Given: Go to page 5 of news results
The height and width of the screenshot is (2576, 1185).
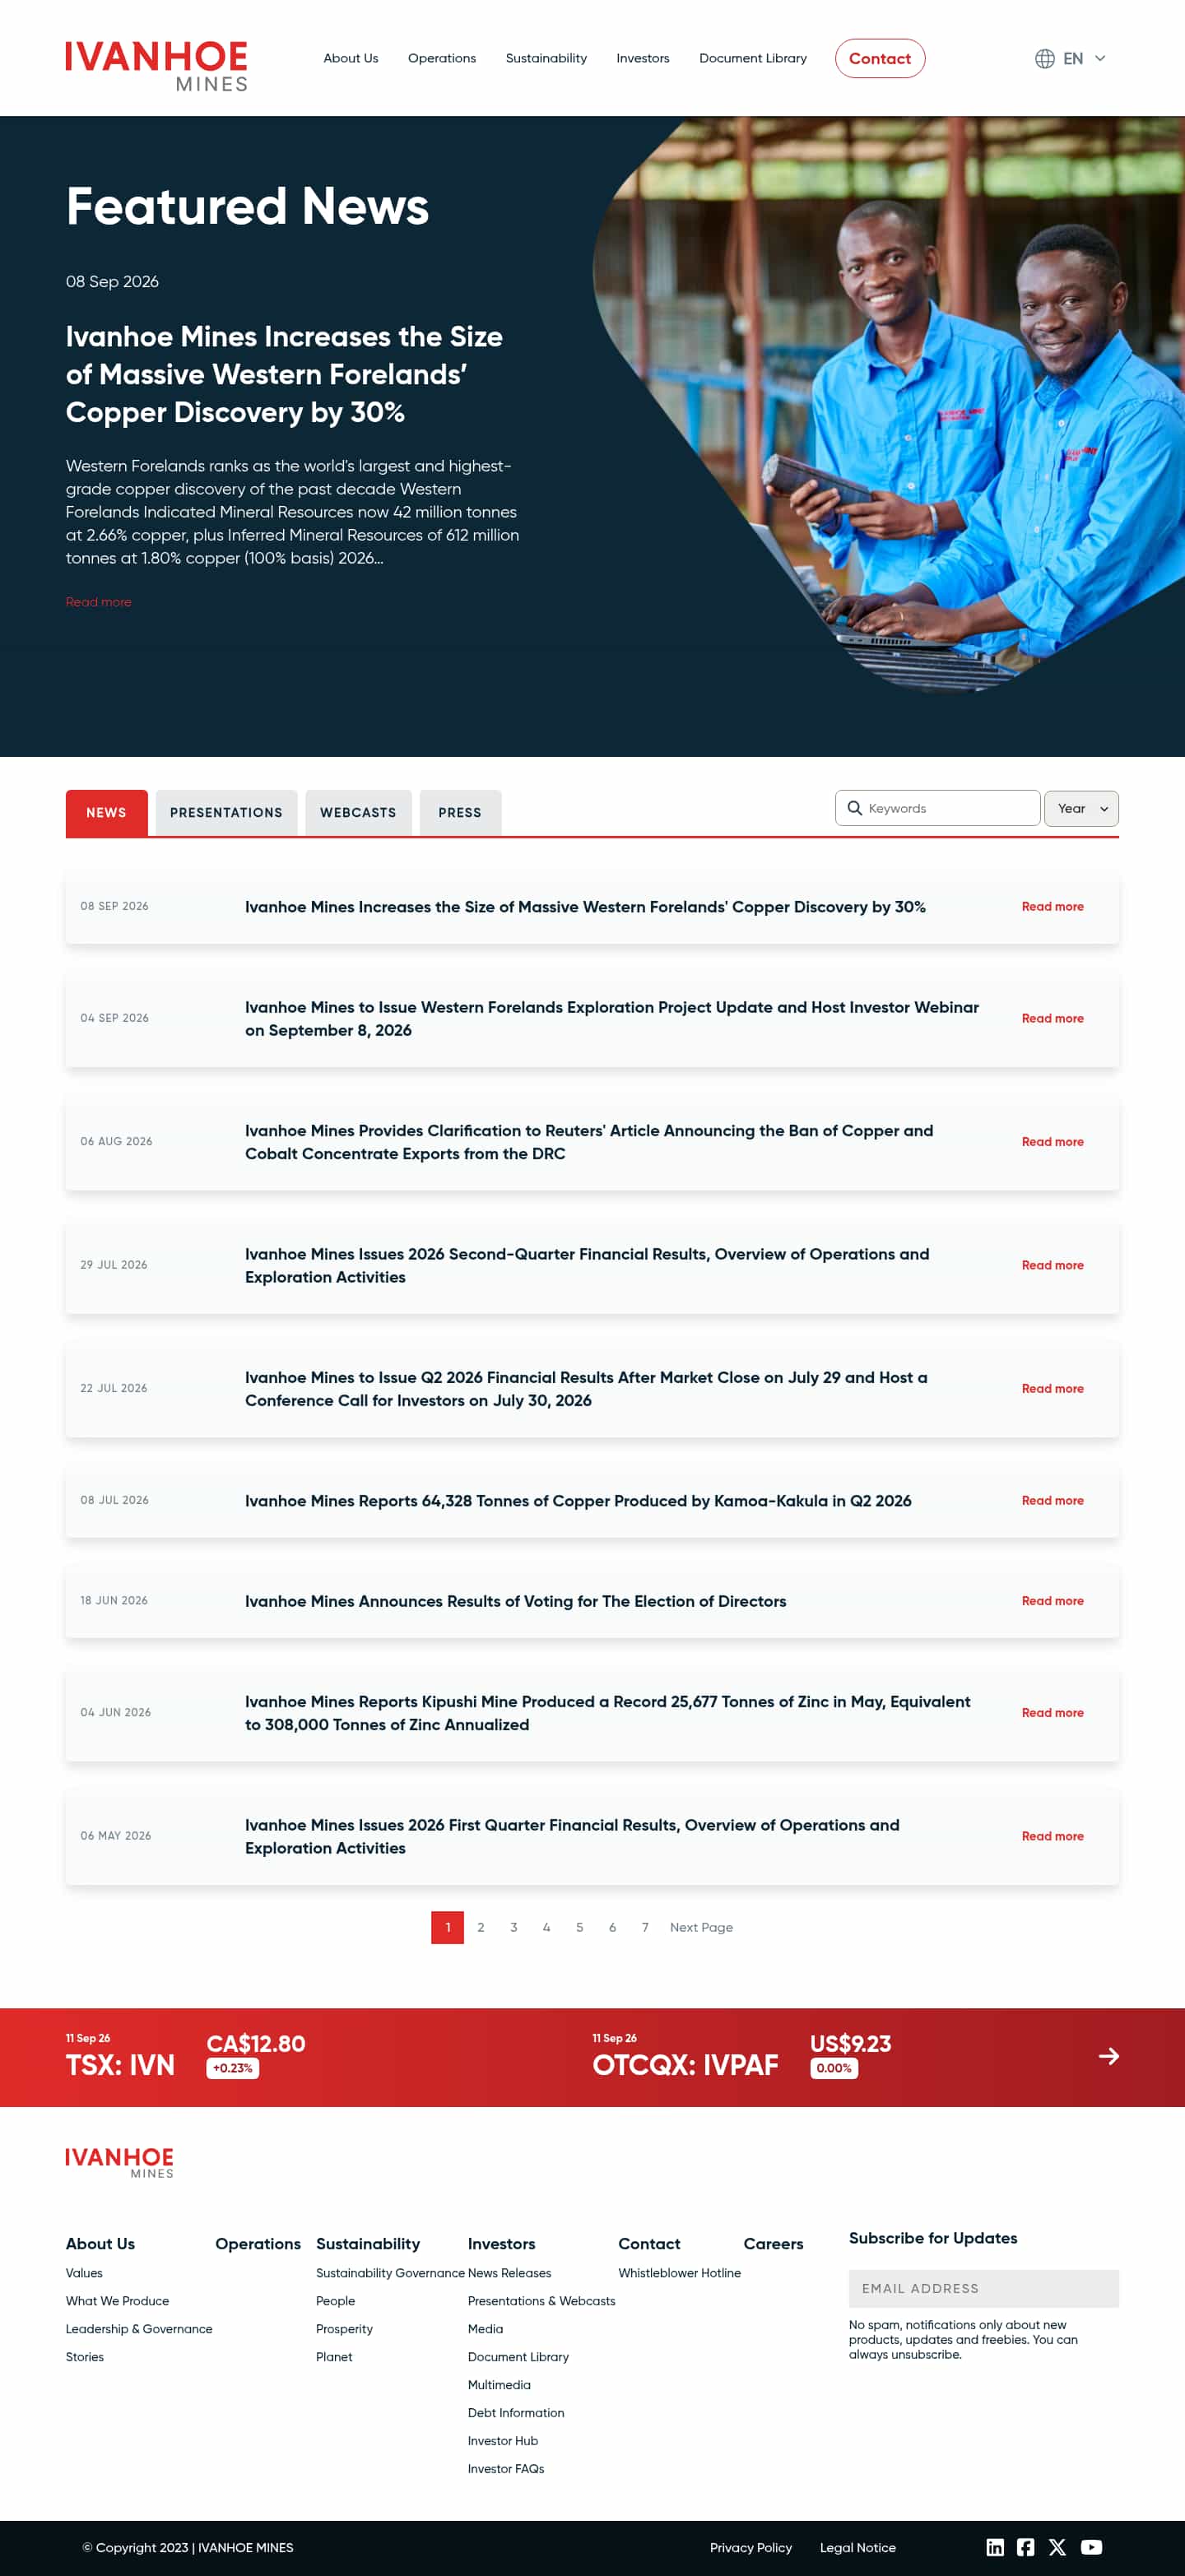Looking at the screenshot, I should coord(580,1928).
